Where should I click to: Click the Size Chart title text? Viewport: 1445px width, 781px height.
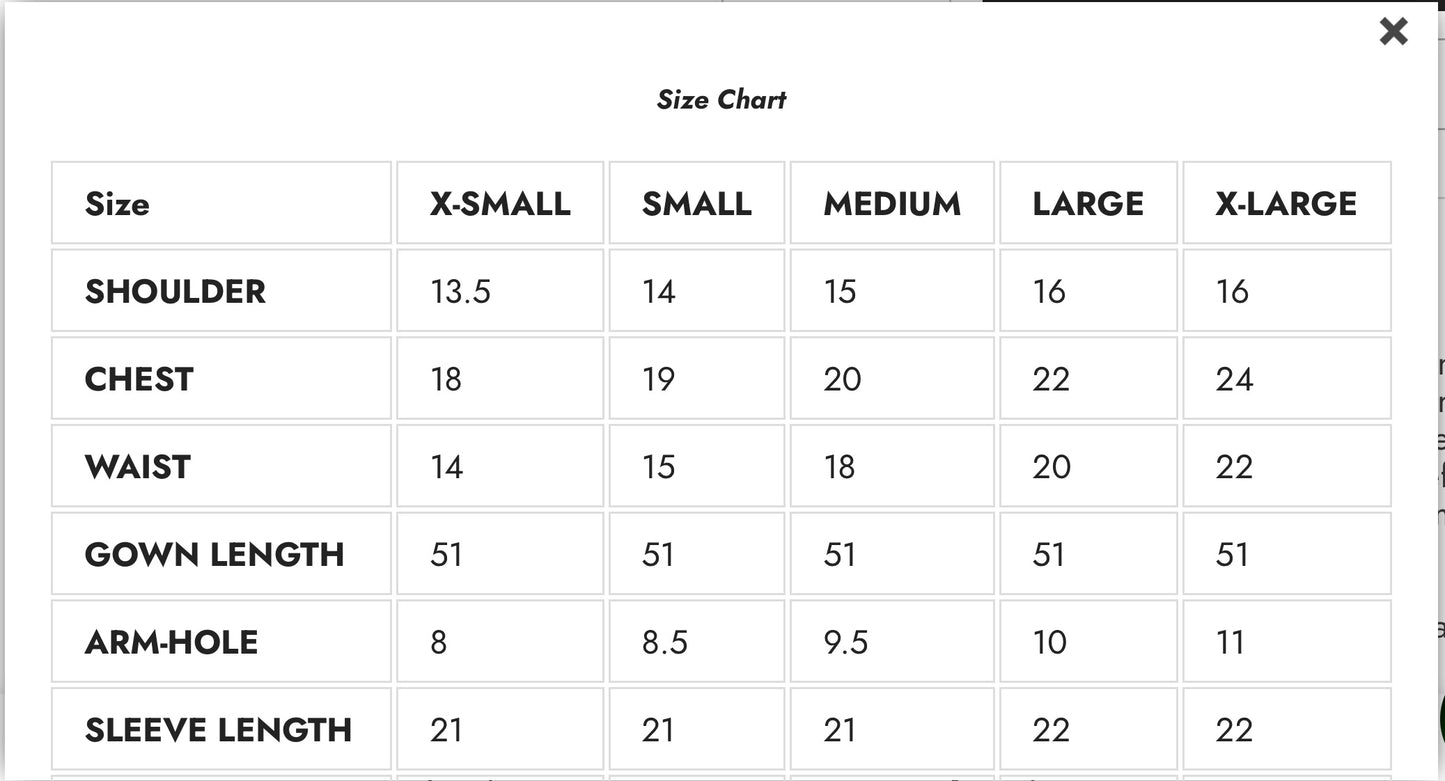[721, 100]
